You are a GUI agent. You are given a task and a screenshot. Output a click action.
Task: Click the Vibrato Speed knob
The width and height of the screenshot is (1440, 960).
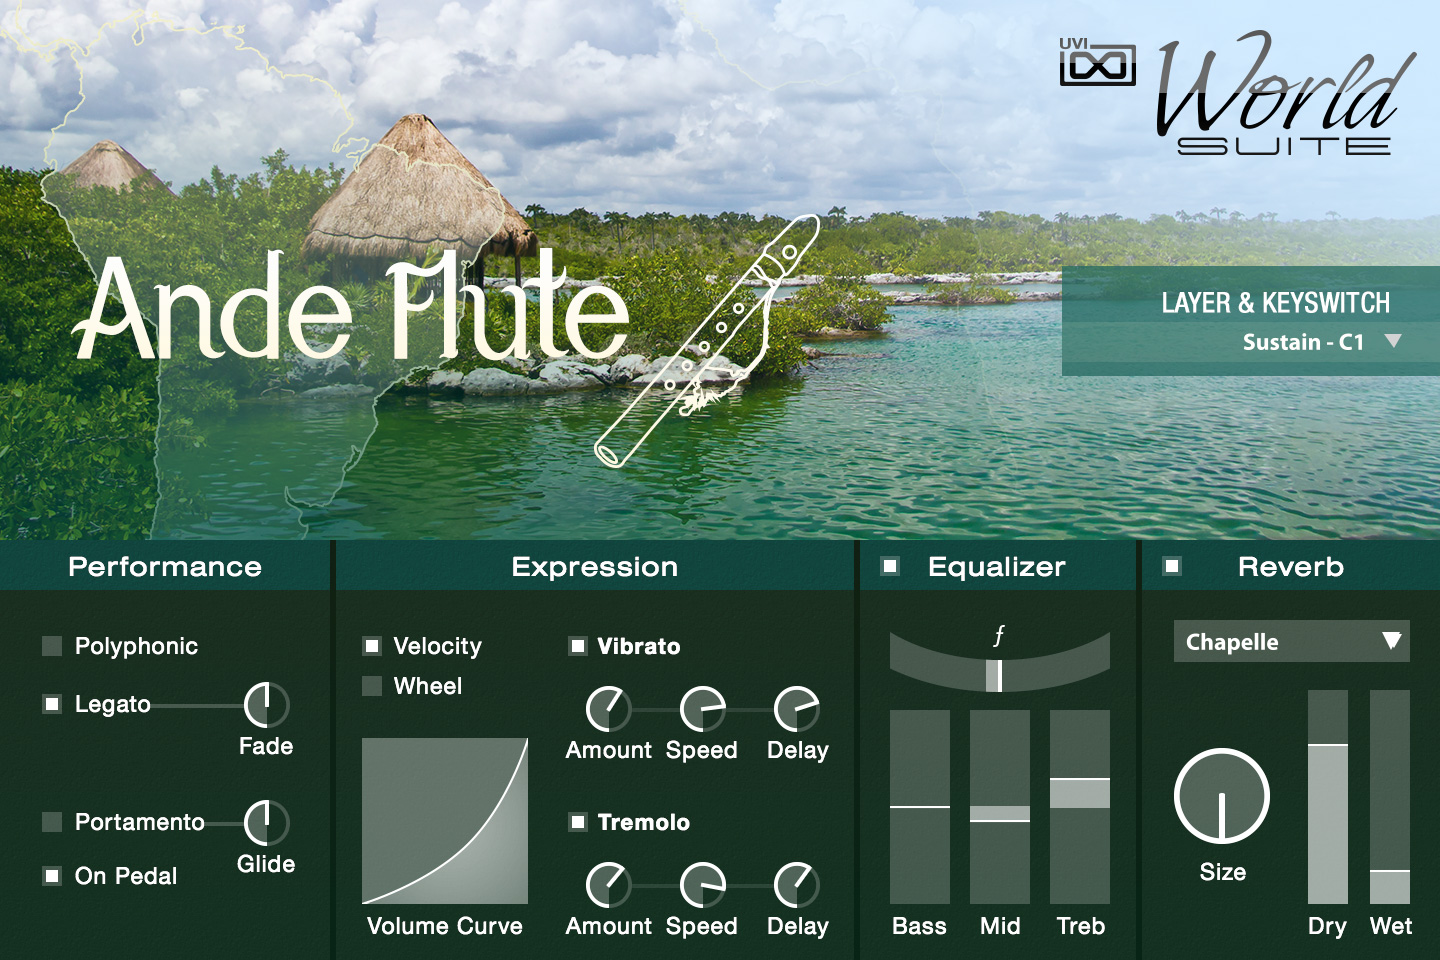click(x=703, y=709)
